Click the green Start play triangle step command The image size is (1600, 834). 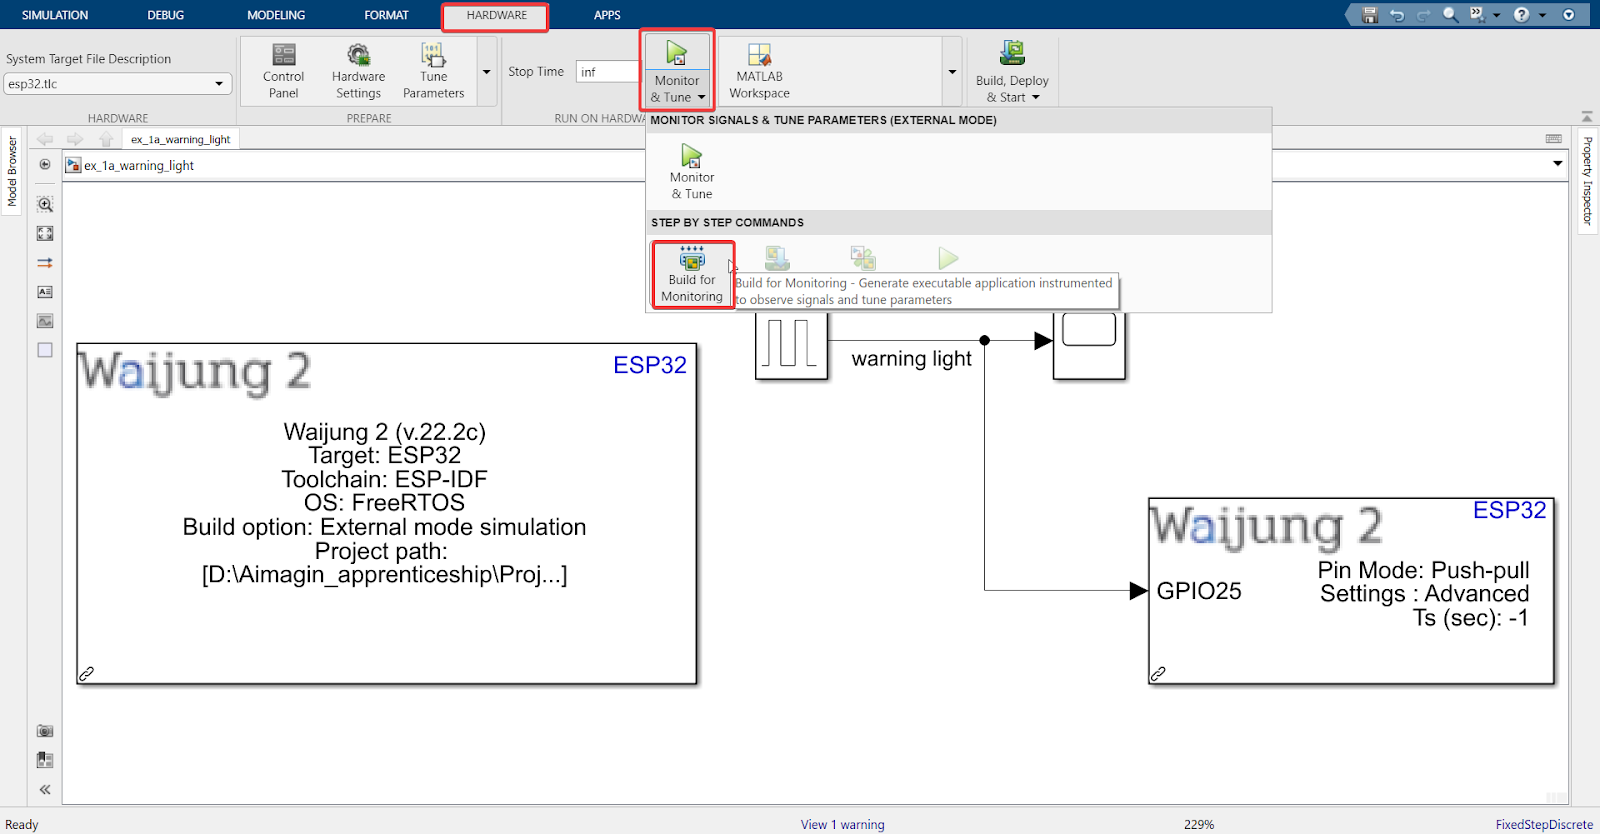click(x=948, y=258)
